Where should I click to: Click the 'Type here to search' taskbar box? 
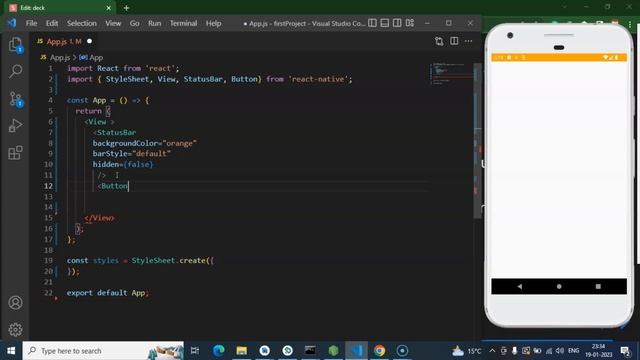(x=103, y=351)
